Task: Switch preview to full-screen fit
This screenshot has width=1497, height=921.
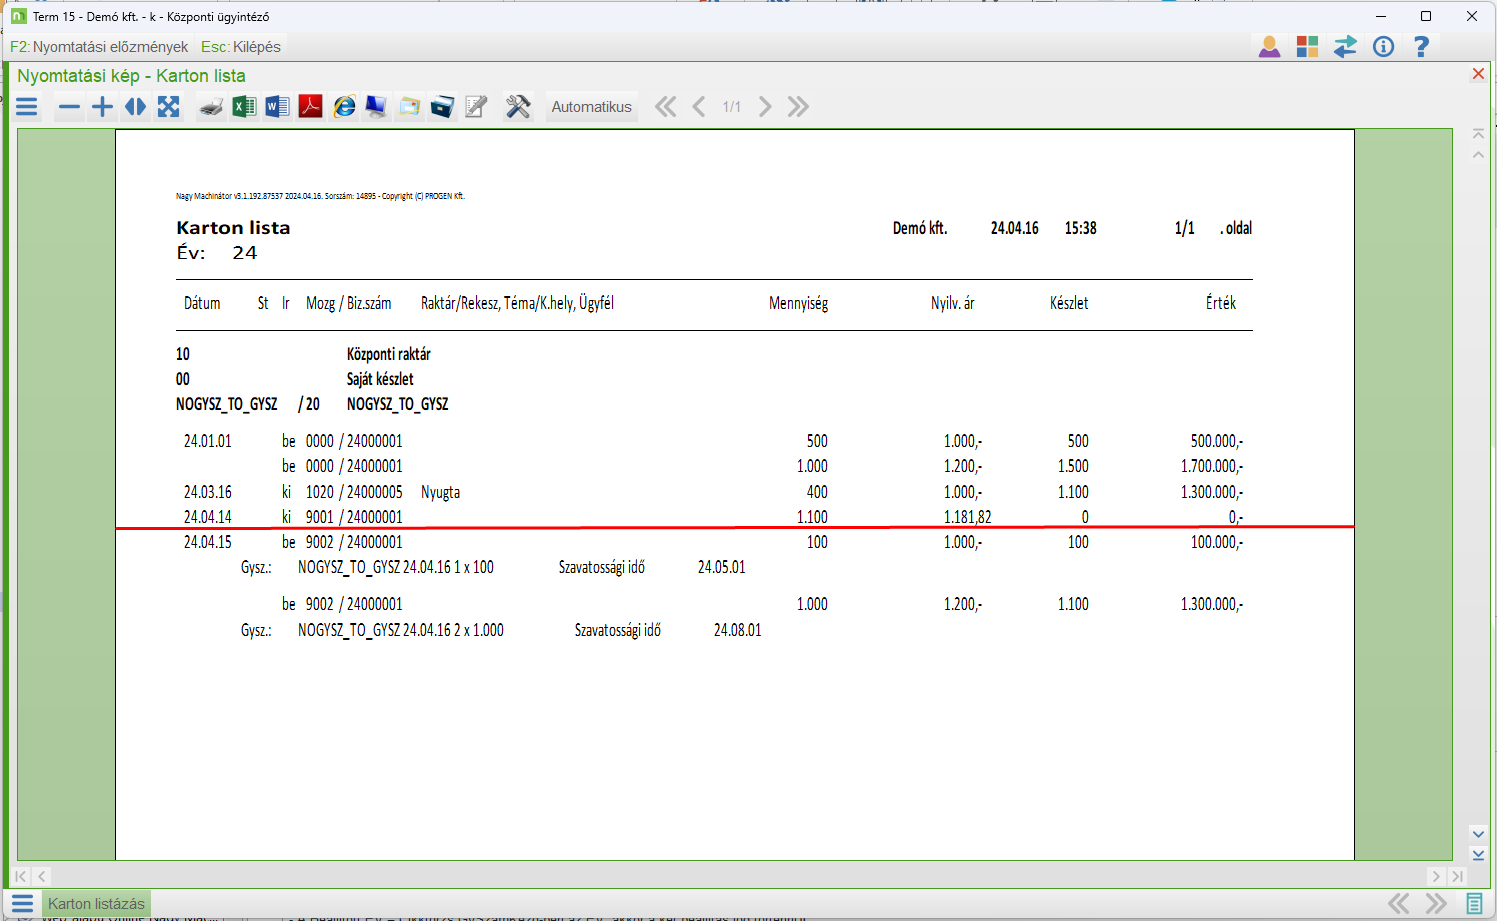Action: [168, 107]
